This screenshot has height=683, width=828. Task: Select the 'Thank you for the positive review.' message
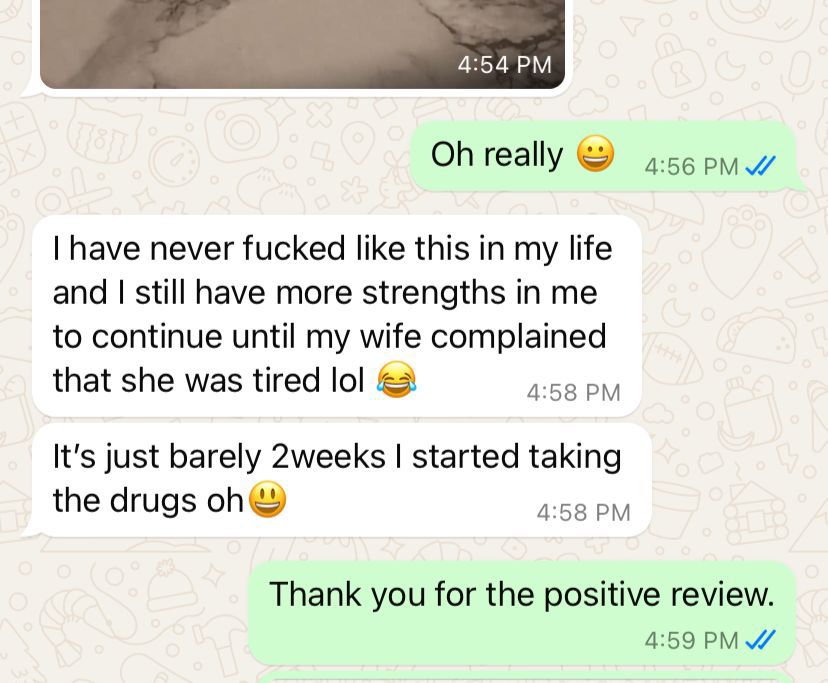(522, 613)
